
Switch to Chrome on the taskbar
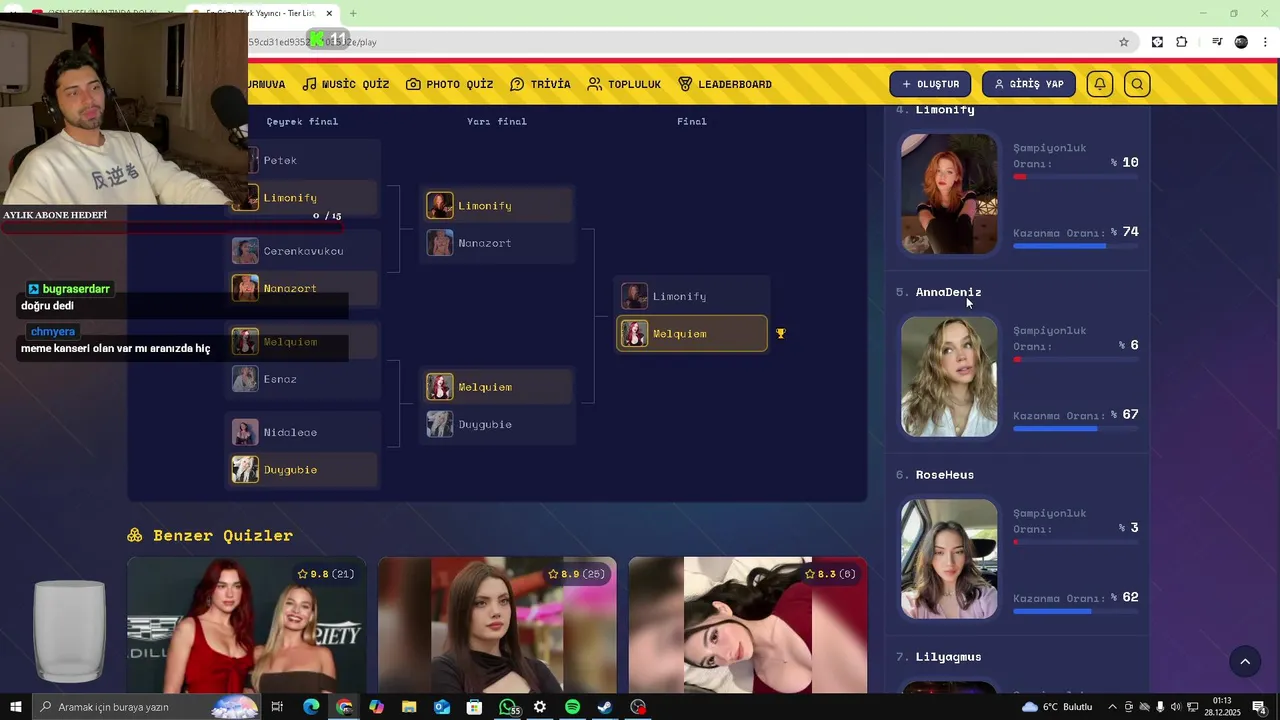click(344, 707)
